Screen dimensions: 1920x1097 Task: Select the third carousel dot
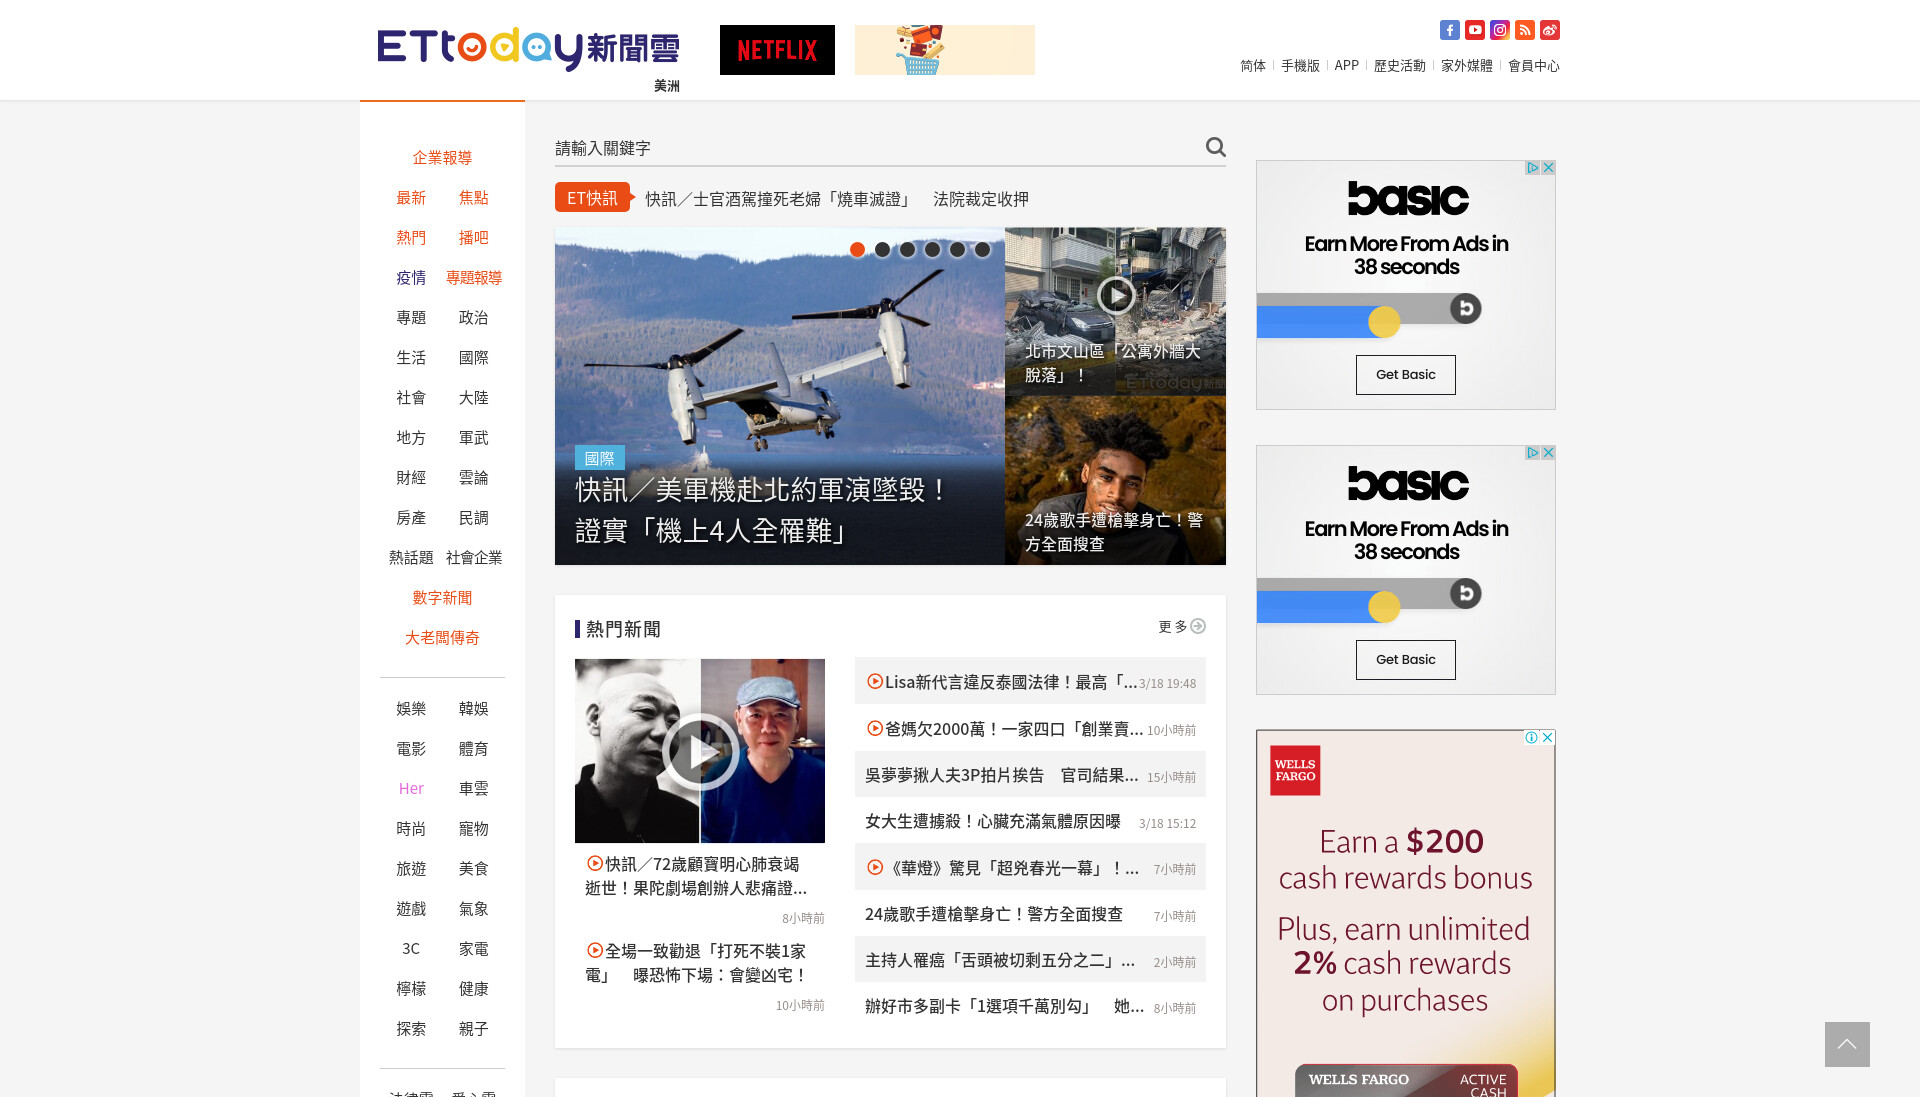[x=907, y=250]
